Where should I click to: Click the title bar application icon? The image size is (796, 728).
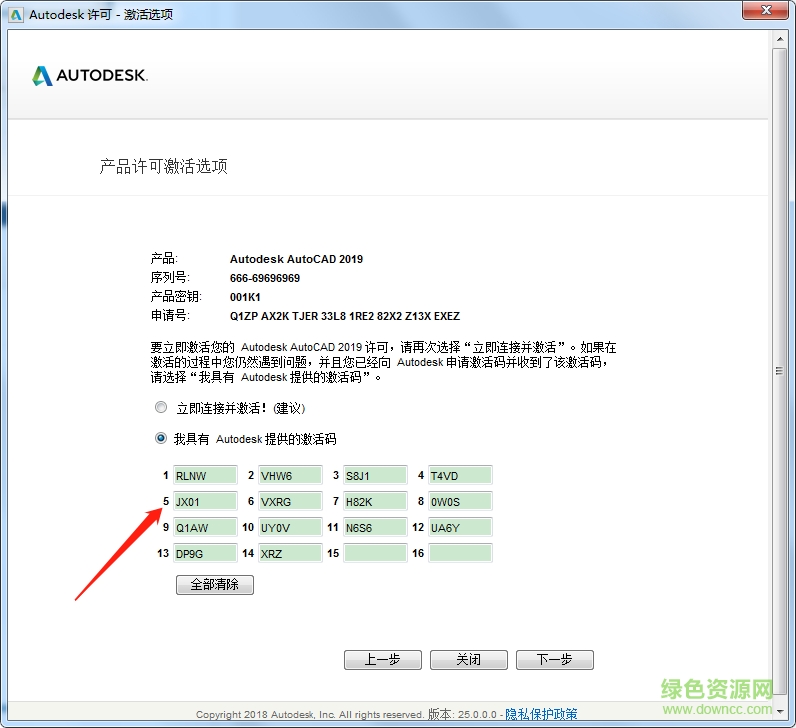[x=15, y=15]
